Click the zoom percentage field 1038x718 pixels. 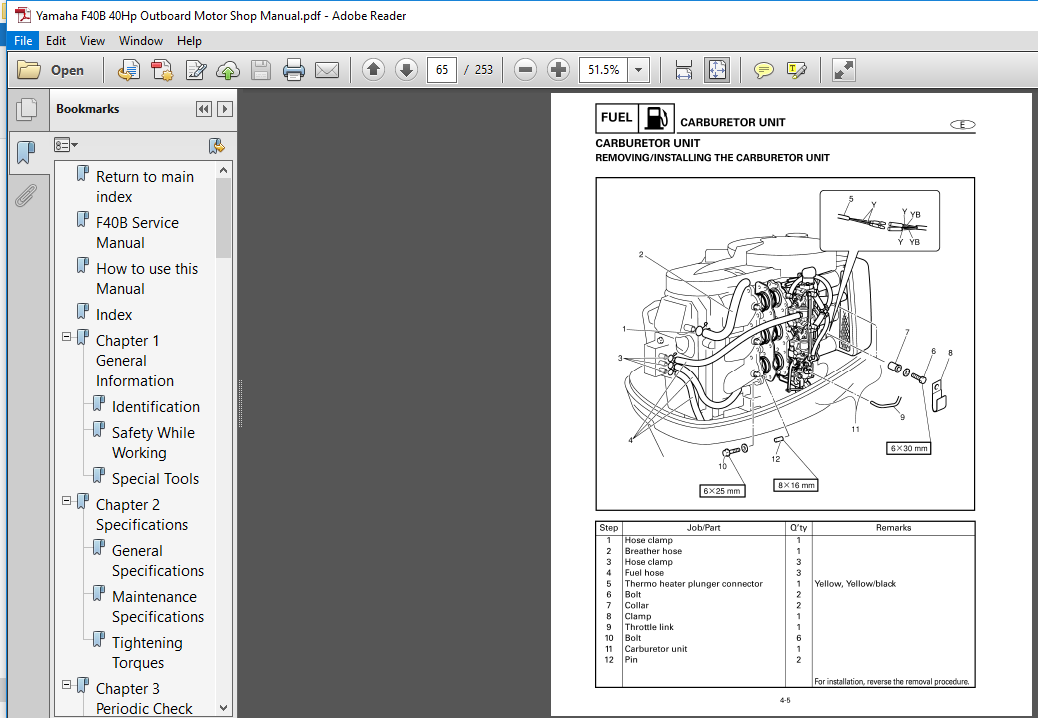604,69
